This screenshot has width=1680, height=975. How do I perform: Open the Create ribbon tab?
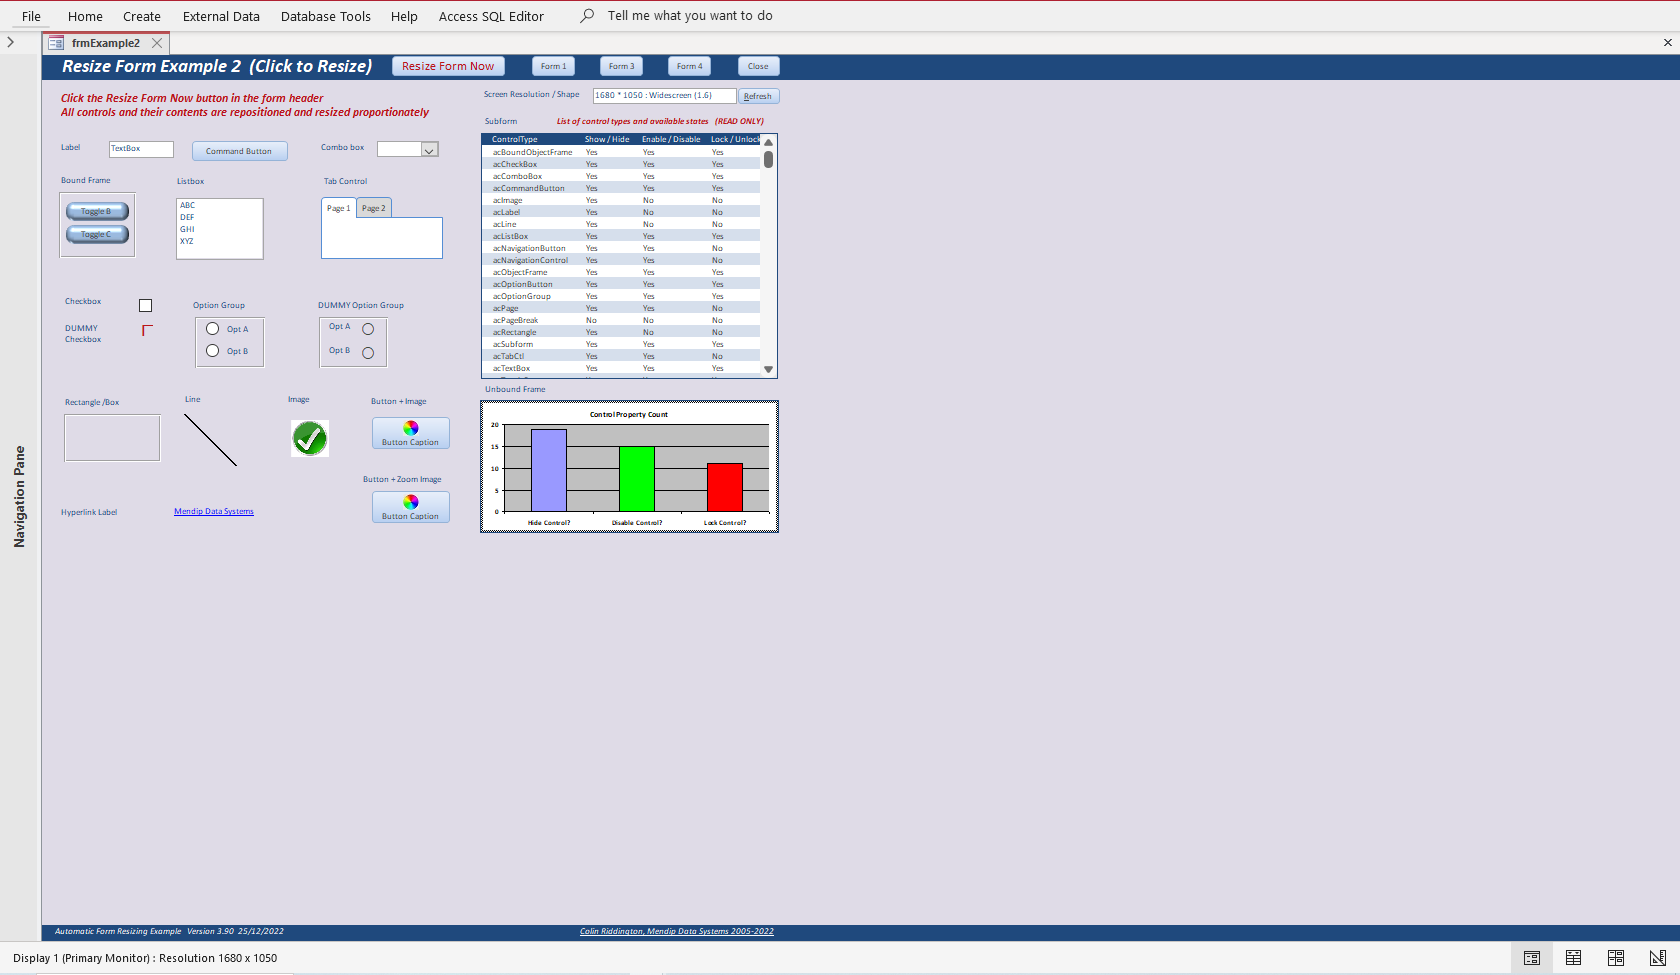pos(142,16)
